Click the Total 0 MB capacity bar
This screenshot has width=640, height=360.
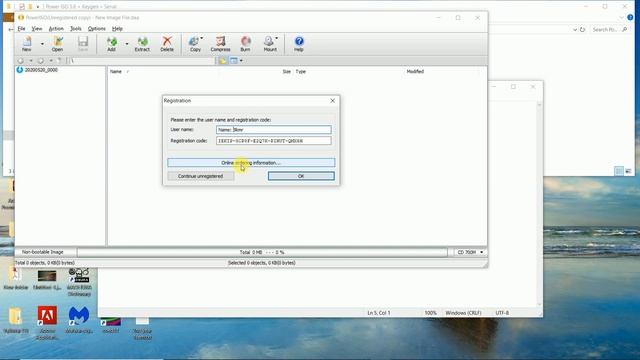[262, 253]
